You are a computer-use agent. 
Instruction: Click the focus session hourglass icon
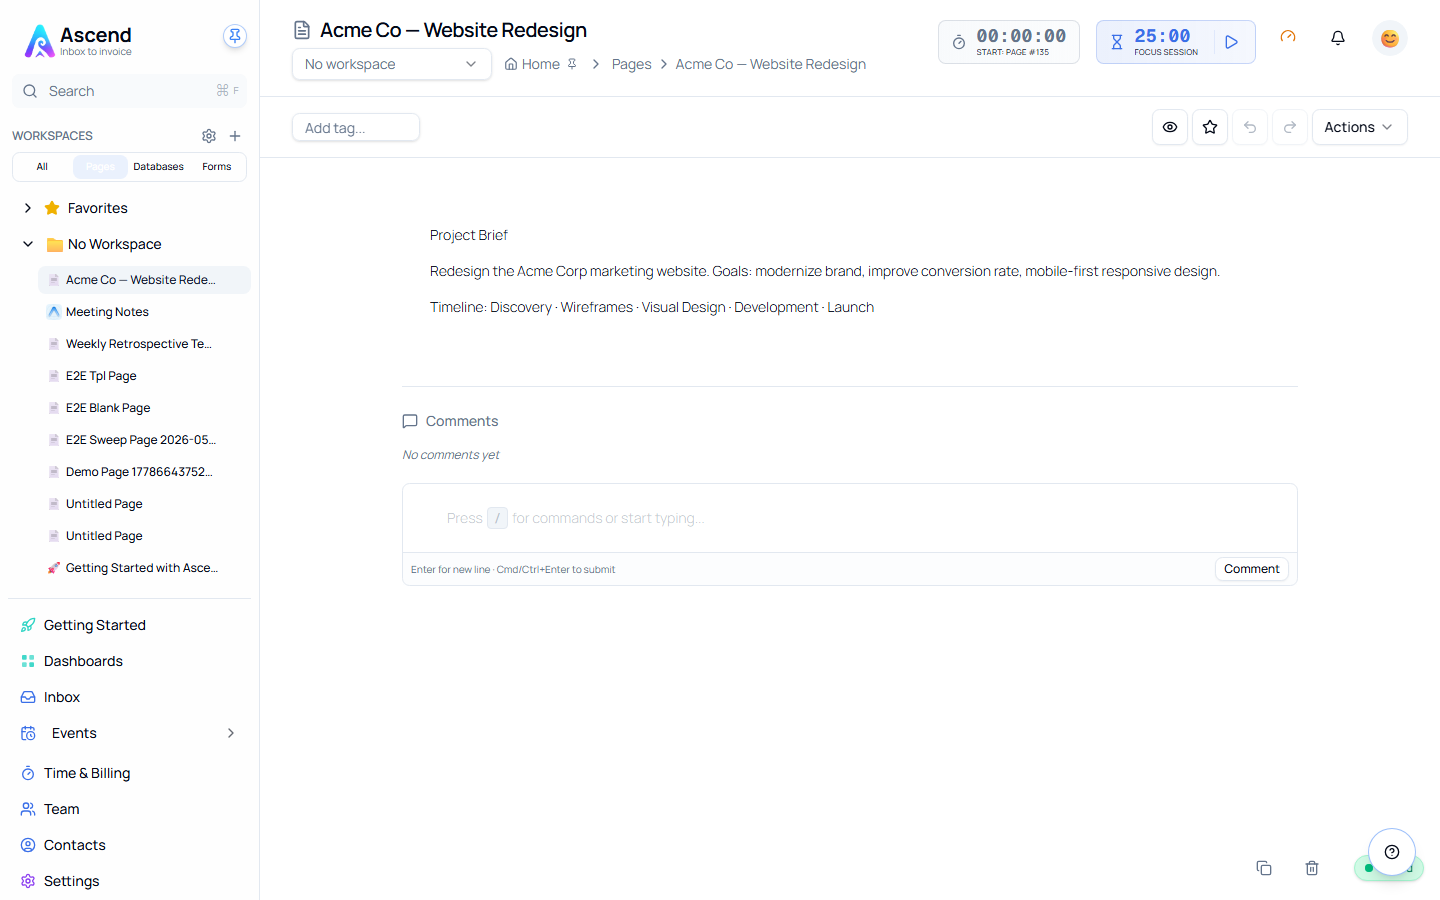[x=1117, y=42]
